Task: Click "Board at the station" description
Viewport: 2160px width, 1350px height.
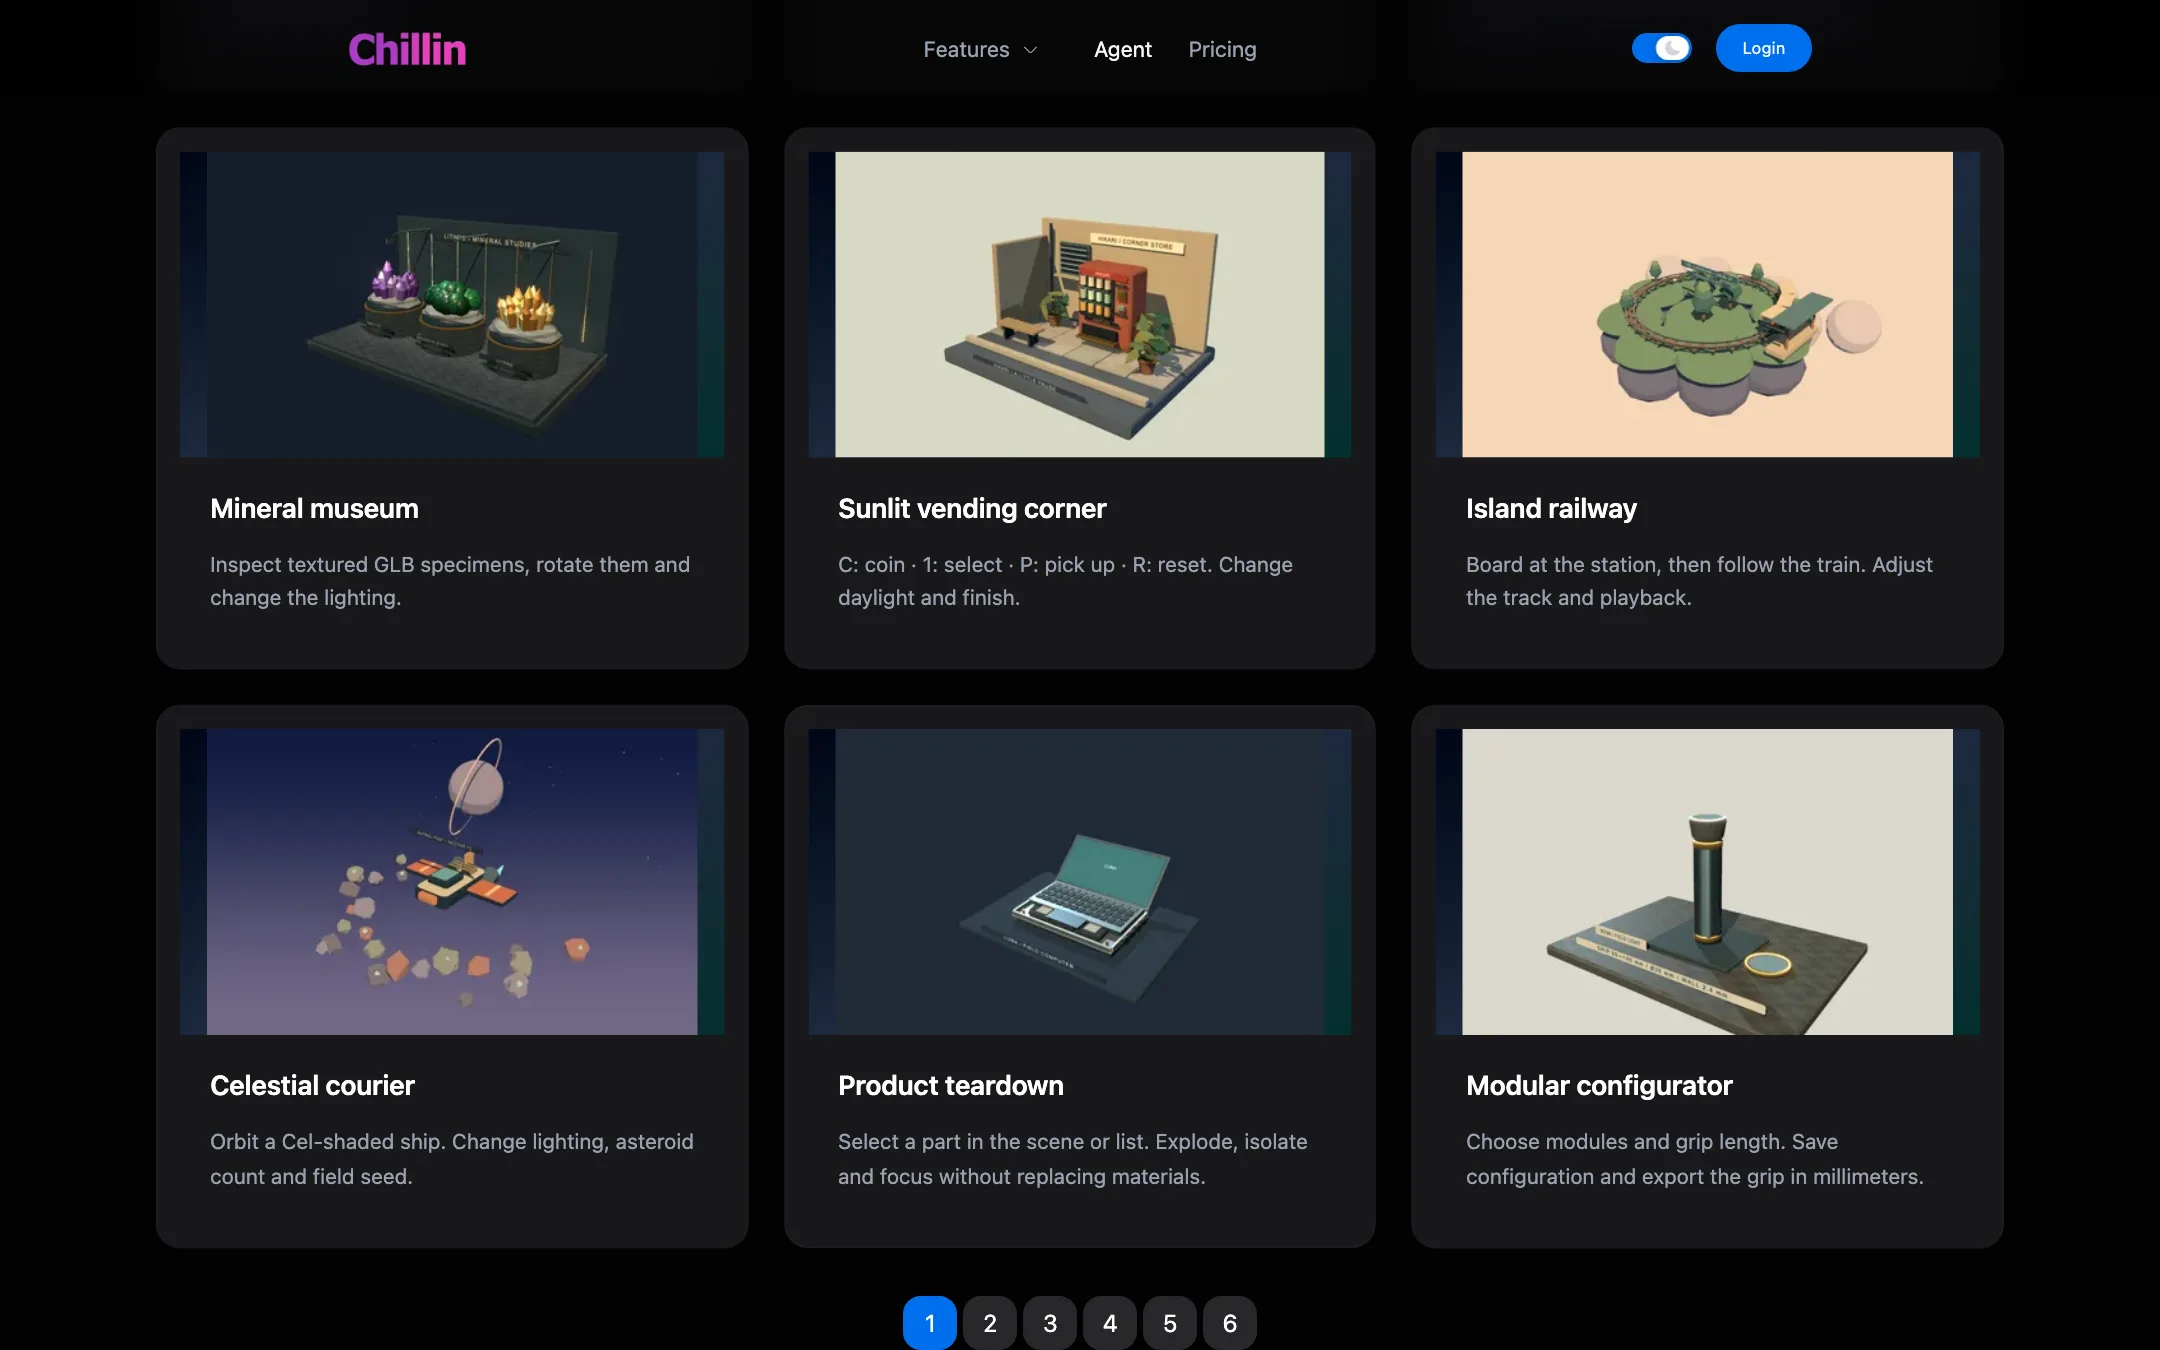Action: pos(1699,581)
